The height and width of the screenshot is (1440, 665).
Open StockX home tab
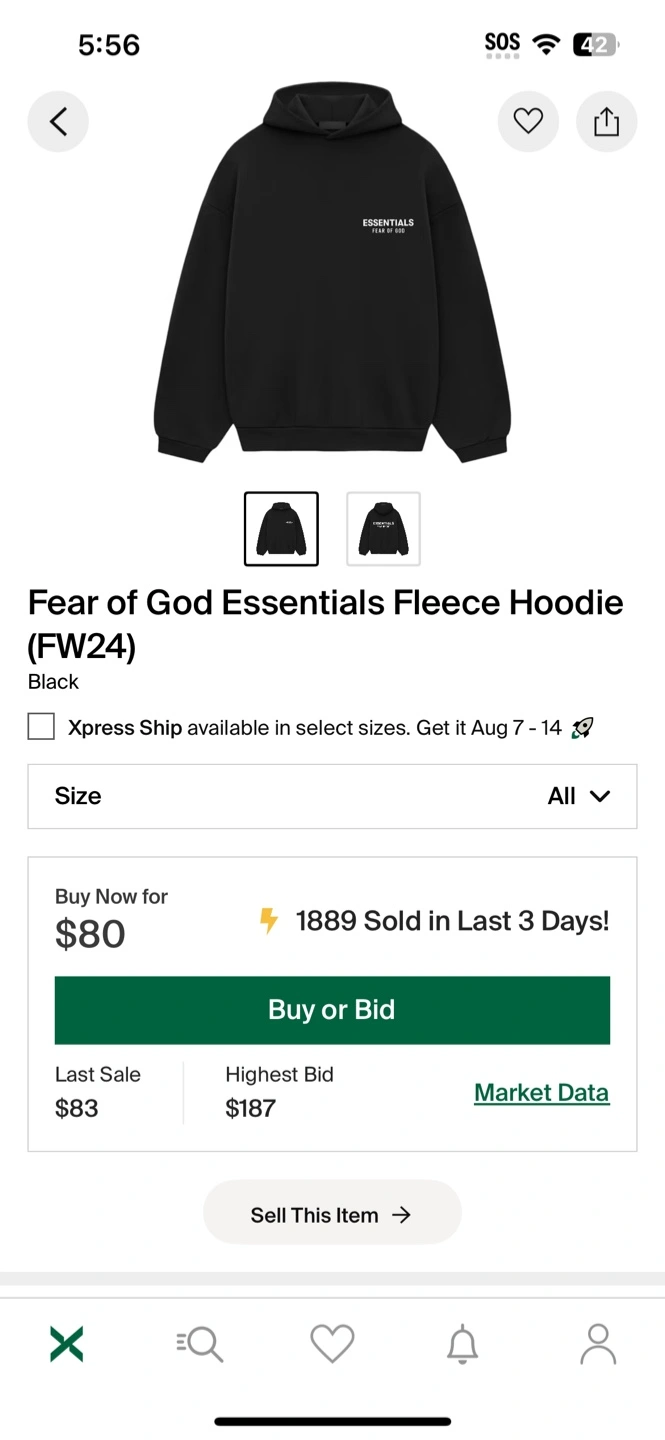click(x=67, y=1344)
